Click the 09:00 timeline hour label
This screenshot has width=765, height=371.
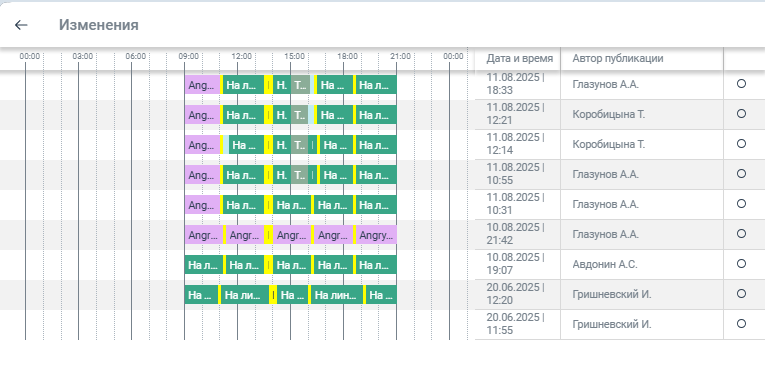(189, 56)
